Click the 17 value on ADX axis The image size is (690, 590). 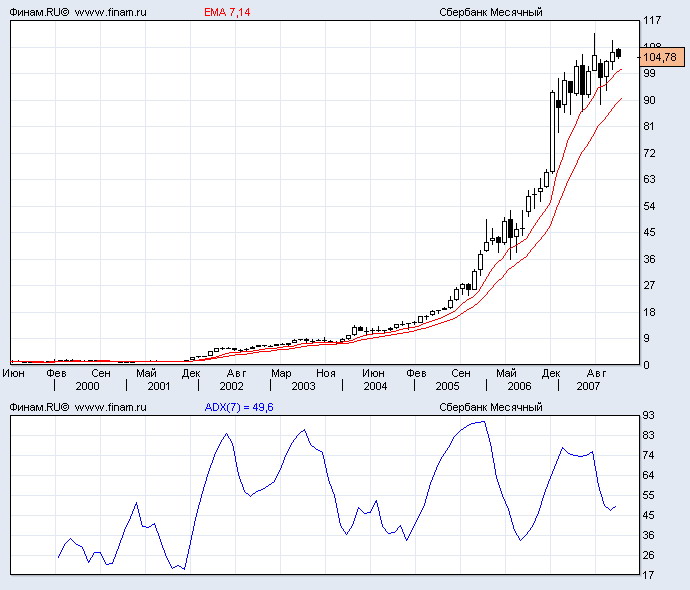650,575
